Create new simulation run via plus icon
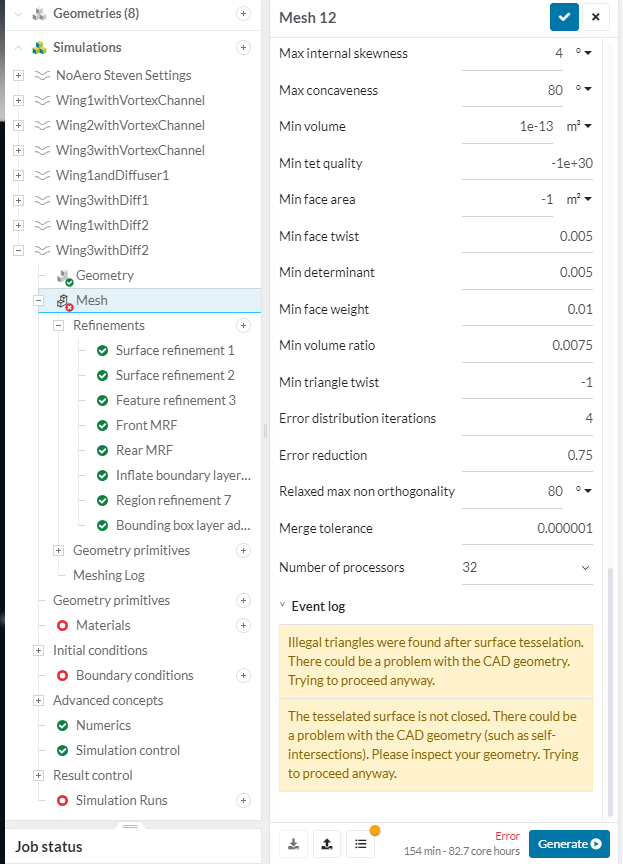 (x=243, y=800)
